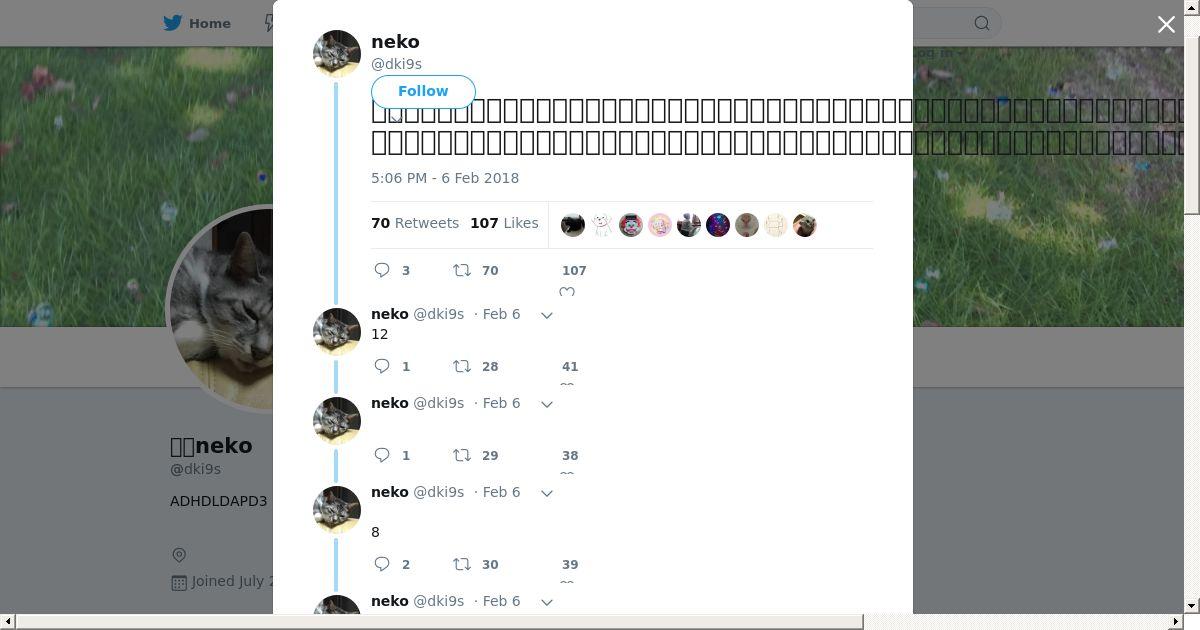Retweet the reply showing 29 retweets
Image resolution: width=1200 pixels, height=630 pixels.
pyautogui.click(x=475, y=455)
